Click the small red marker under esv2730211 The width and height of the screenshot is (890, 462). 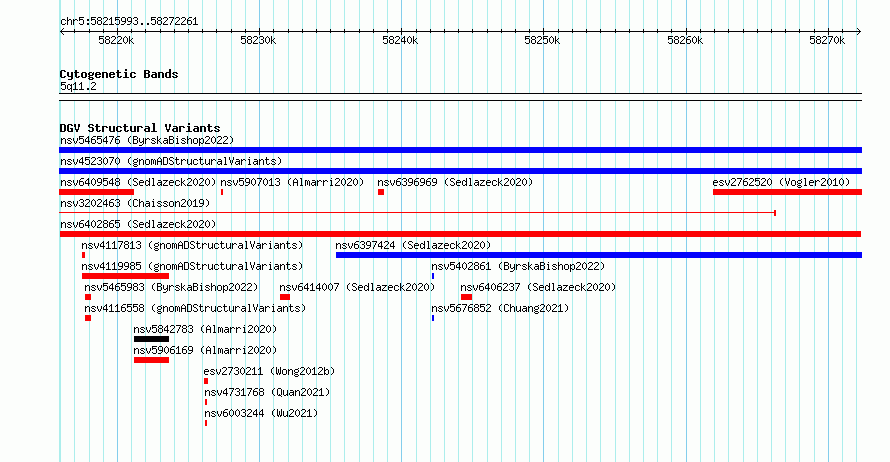(x=206, y=381)
